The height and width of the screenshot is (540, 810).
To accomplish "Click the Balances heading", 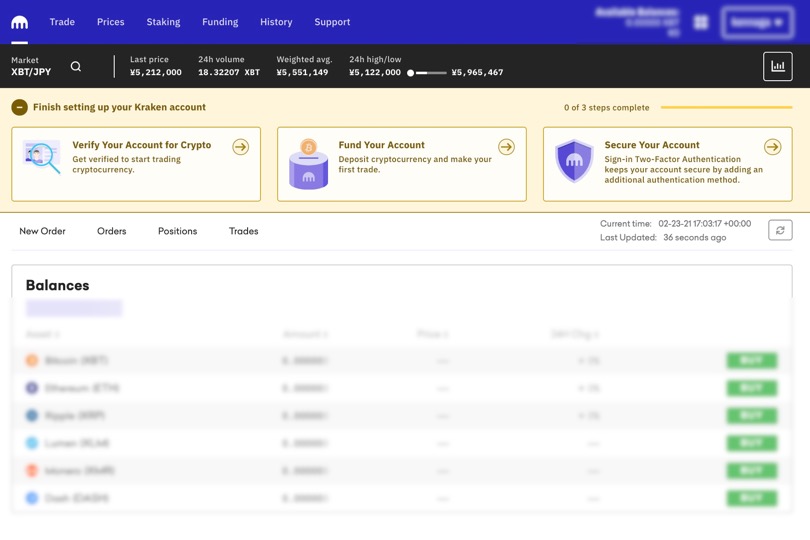I will [57, 285].
